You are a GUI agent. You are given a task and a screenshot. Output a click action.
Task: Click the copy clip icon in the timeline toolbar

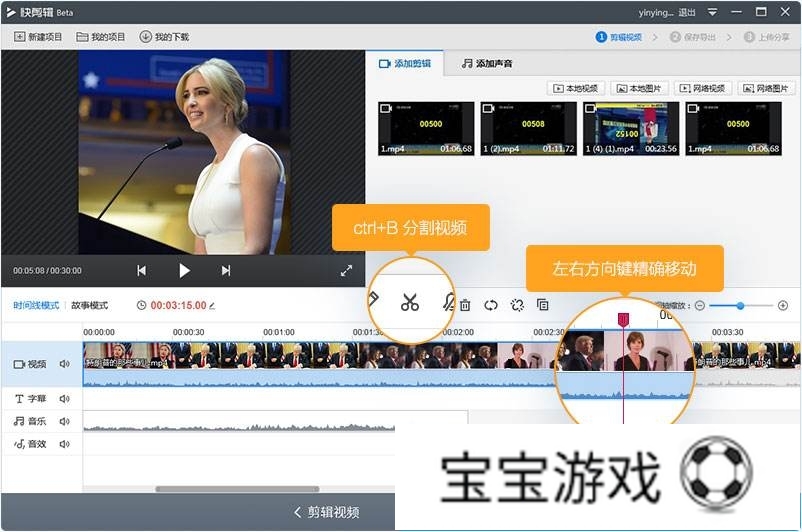[x=543, y=305]
